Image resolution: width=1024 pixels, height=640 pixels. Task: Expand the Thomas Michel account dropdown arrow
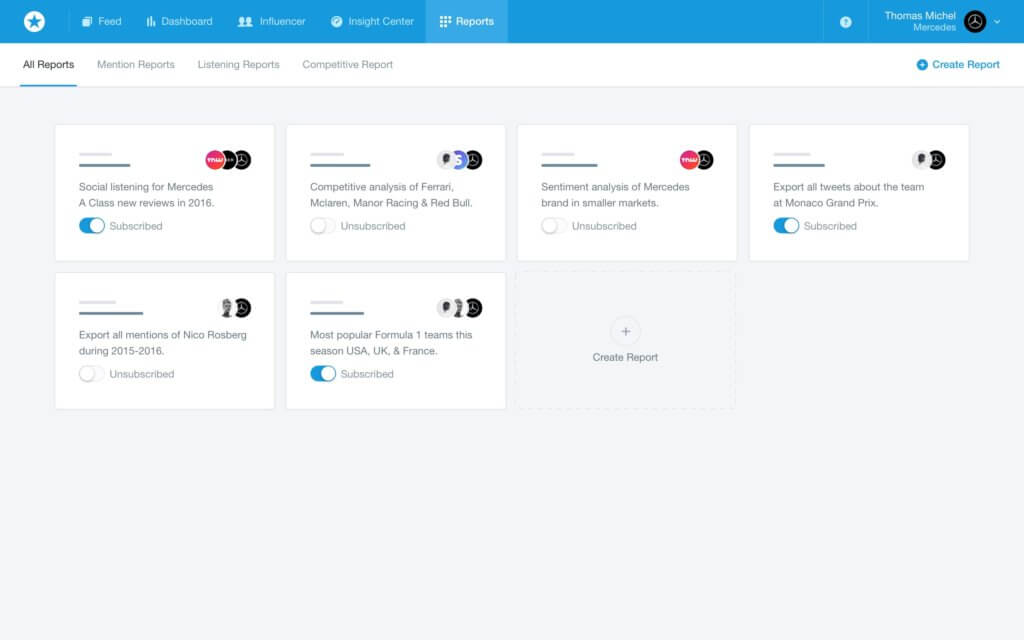tap(997, 22)
